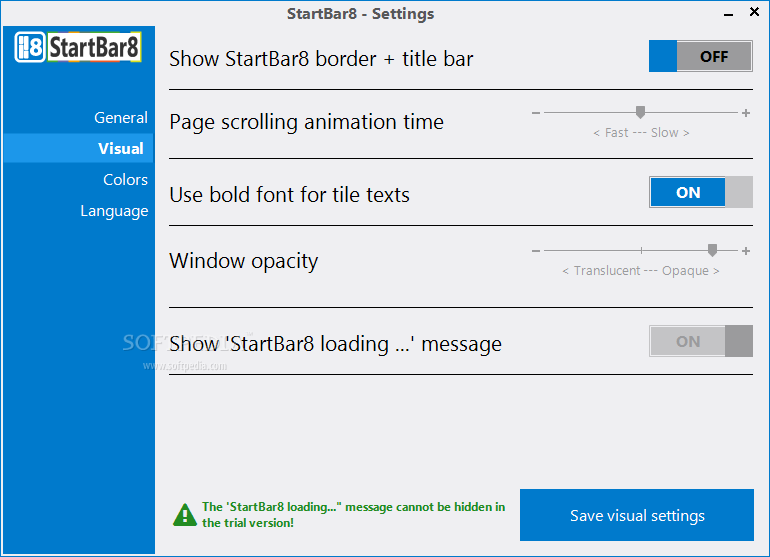Click plus on Window opacity slider

(746, 251)
